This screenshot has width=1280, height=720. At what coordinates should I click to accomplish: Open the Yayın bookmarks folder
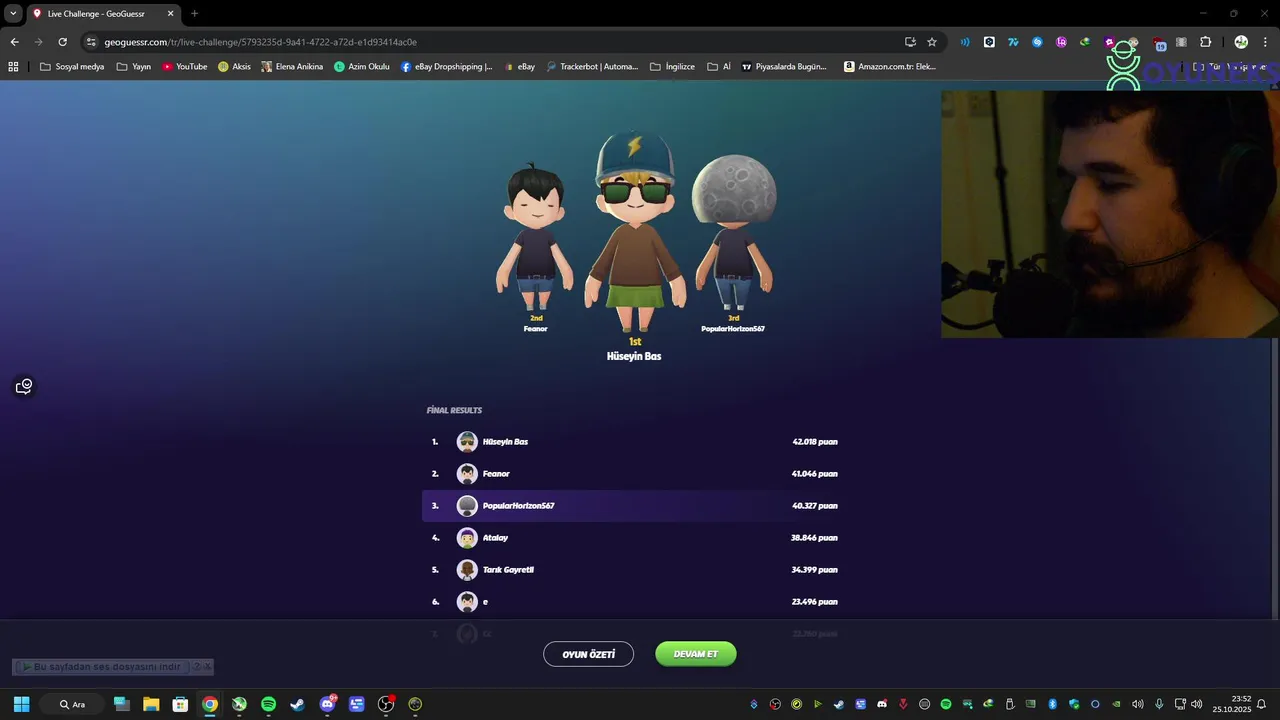coord(133,66)
